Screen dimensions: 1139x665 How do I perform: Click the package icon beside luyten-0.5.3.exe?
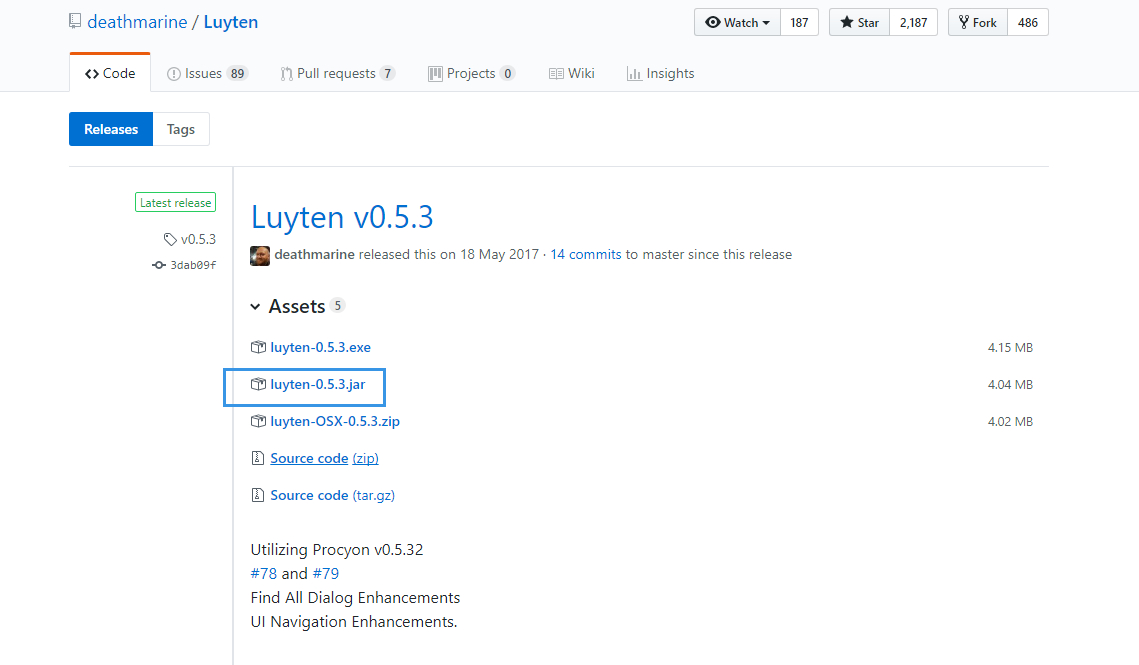point(258,347)
